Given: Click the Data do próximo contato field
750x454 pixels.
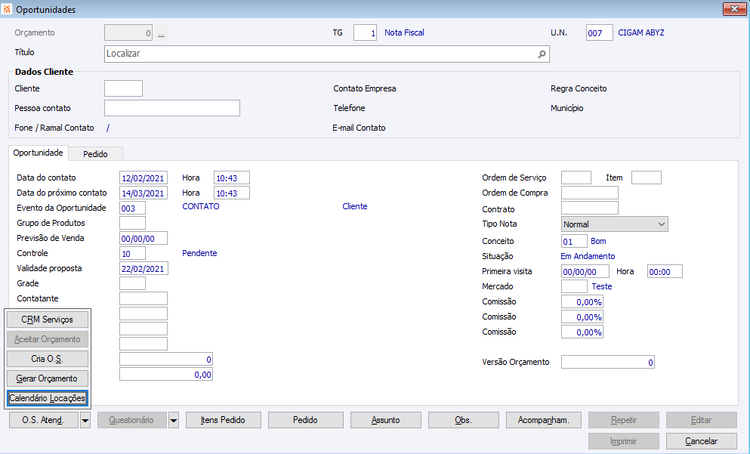Looking at the screenshot, I should point(143,193).
